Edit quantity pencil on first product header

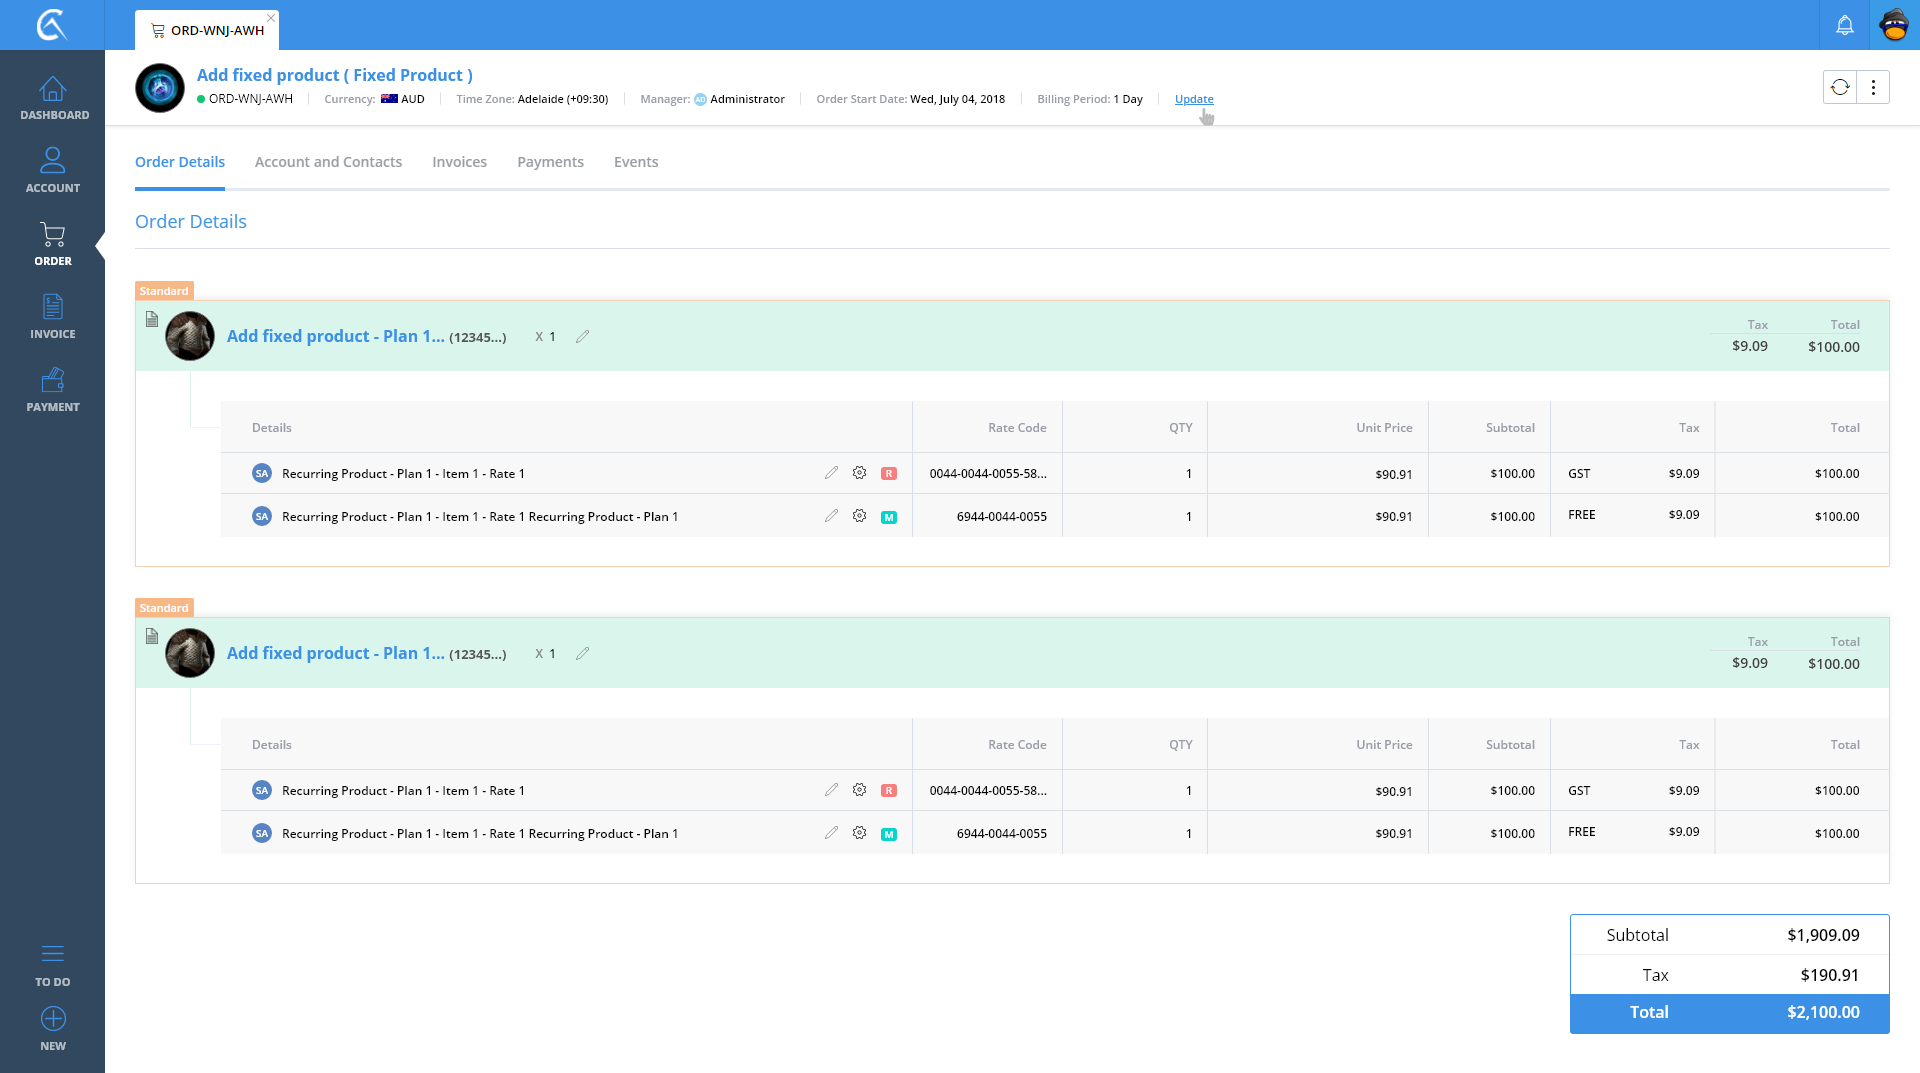pos(582,337)
